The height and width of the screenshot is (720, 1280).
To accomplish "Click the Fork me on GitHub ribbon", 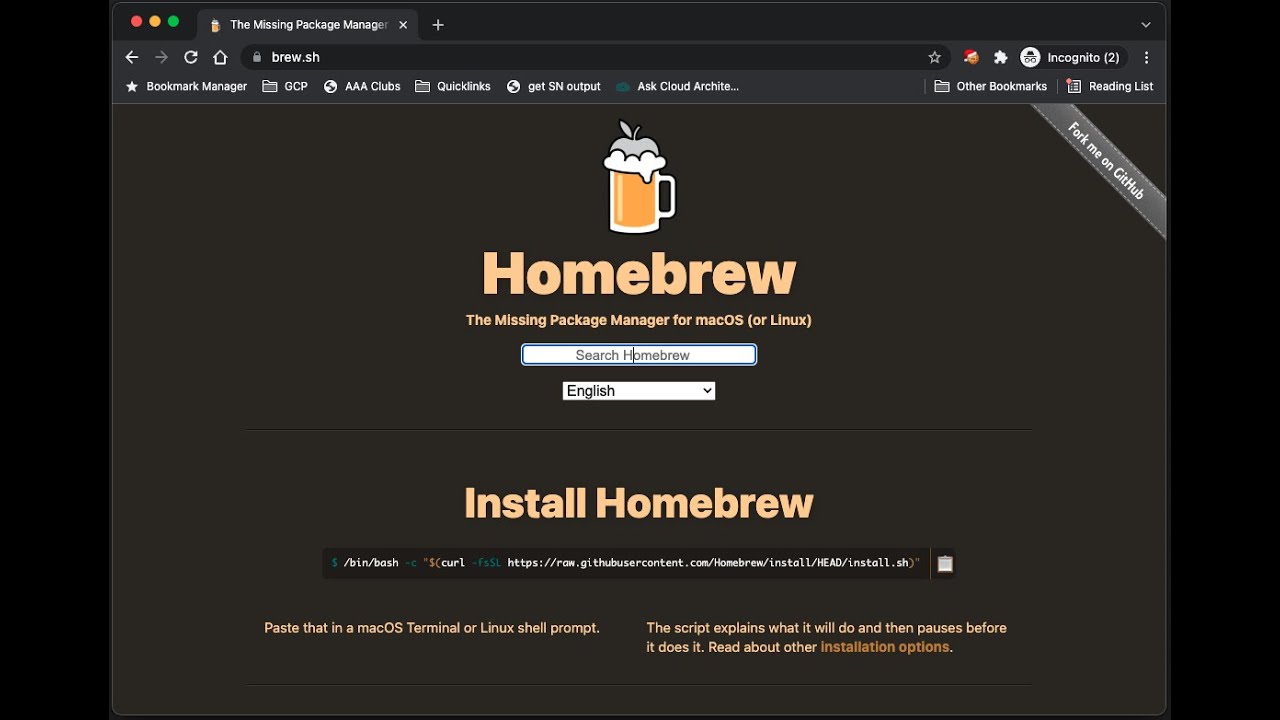I will (1105, 161).
